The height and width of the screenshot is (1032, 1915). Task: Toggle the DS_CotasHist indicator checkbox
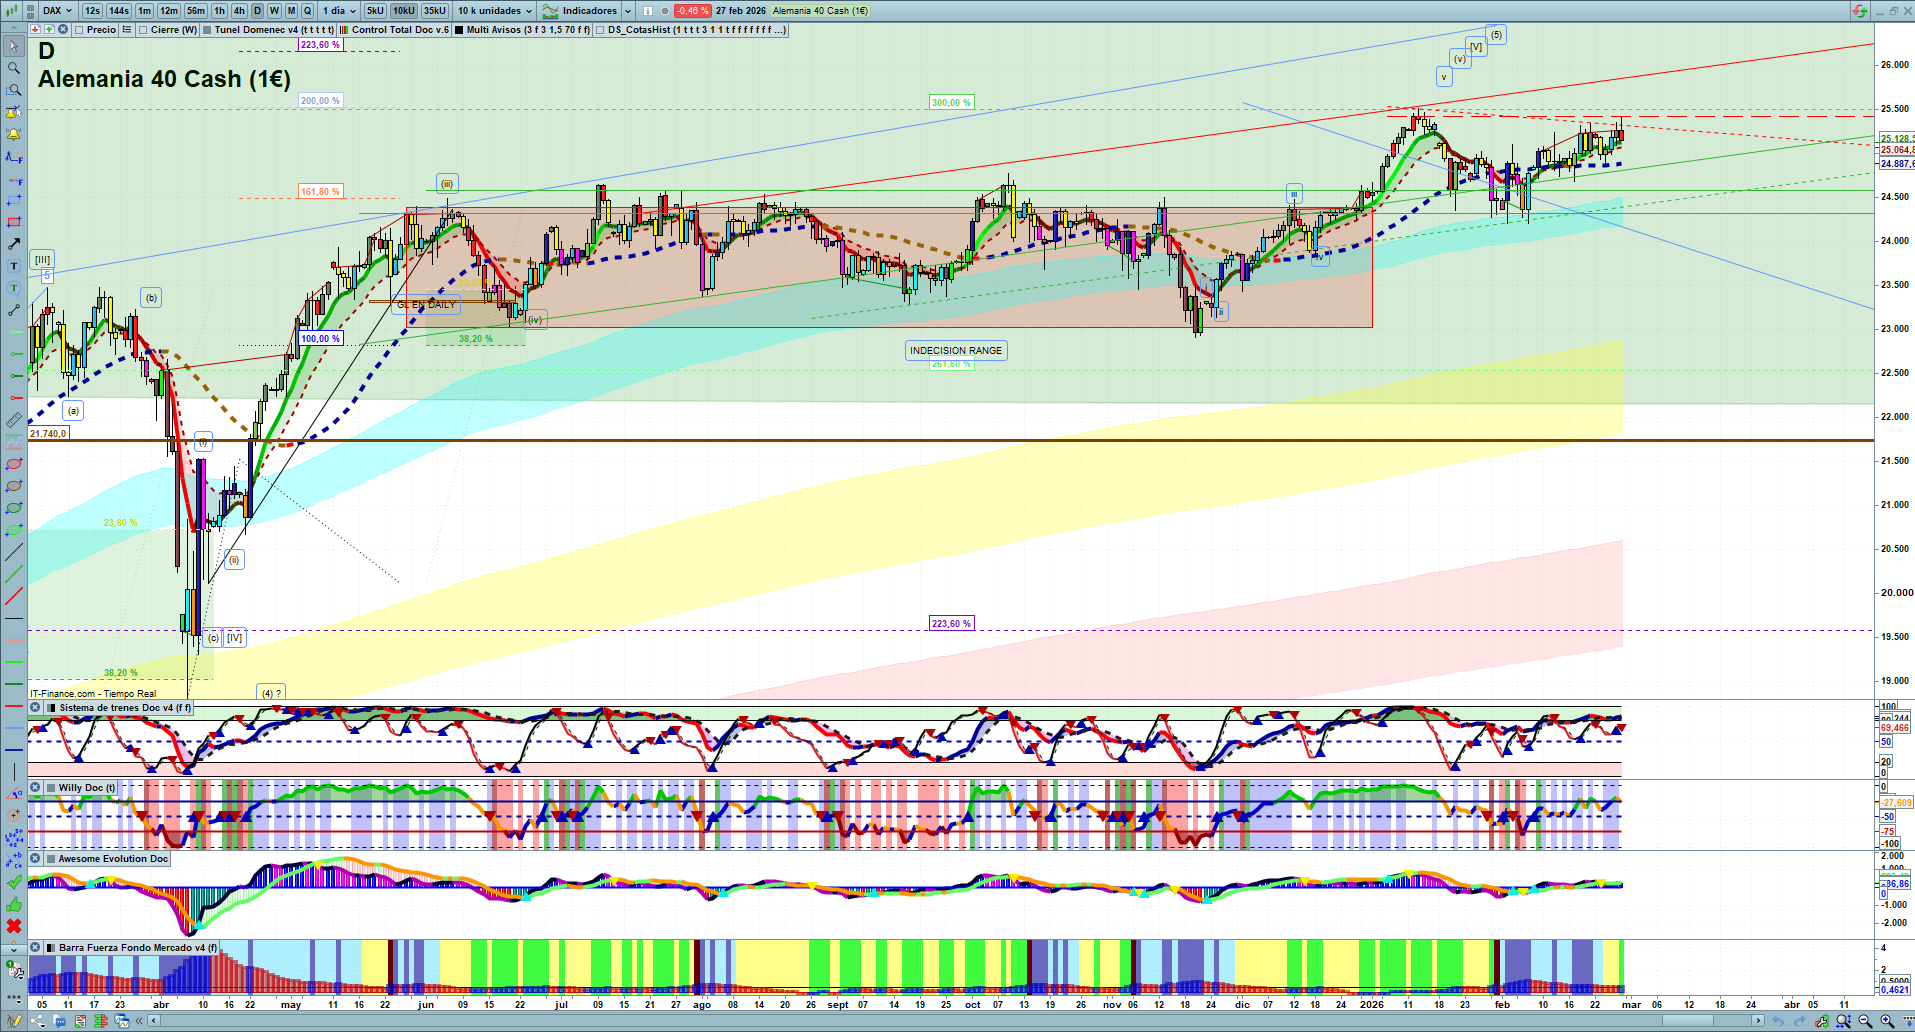(x=600, y=30)
